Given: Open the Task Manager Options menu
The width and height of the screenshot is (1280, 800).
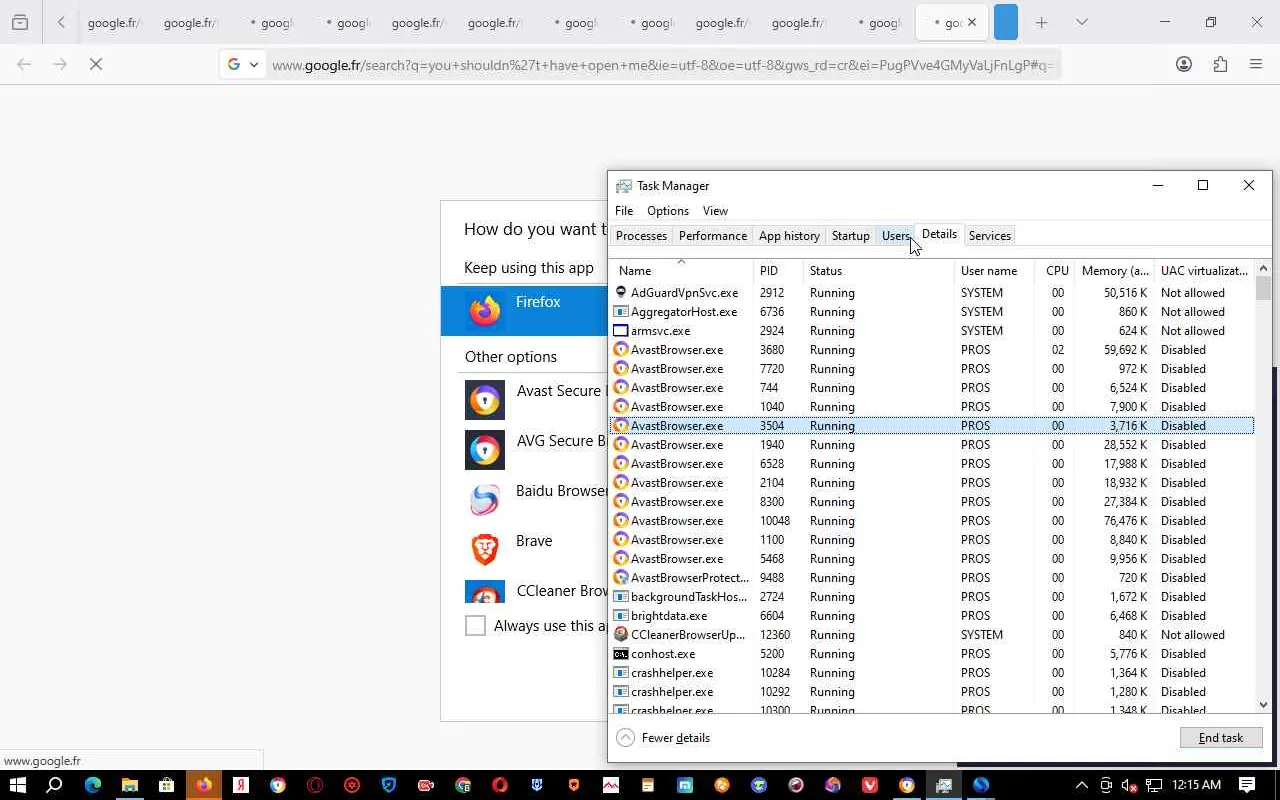Looking at the screenshot, I should tap(668, 211).
